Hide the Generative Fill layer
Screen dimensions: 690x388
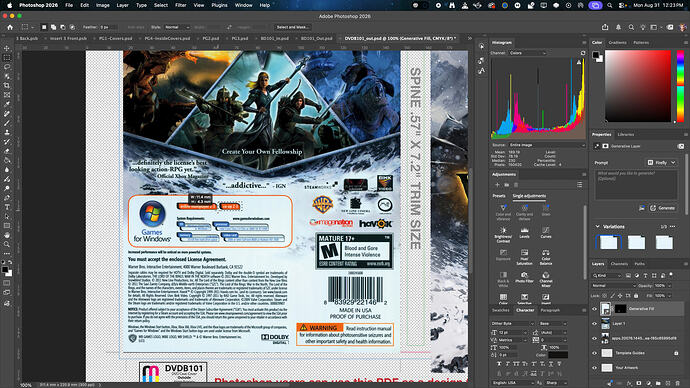coord(595,309)
